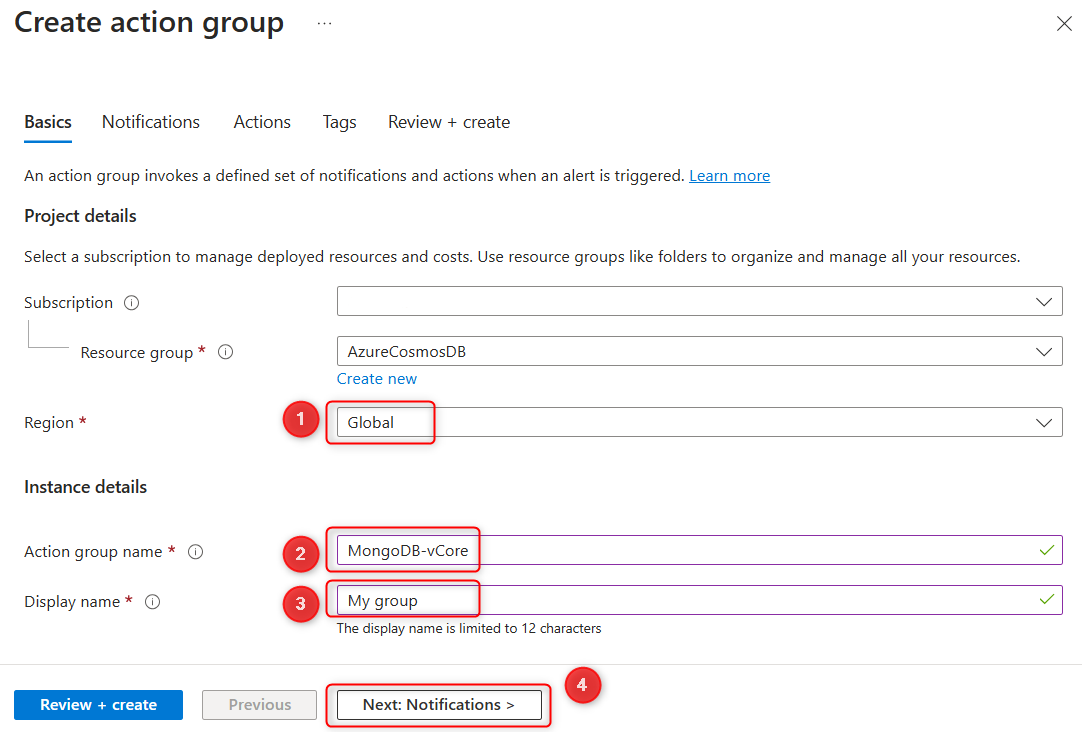Expand the Resource group dropdown
The image size is (1082, 732).
[x=1045, y=351]
